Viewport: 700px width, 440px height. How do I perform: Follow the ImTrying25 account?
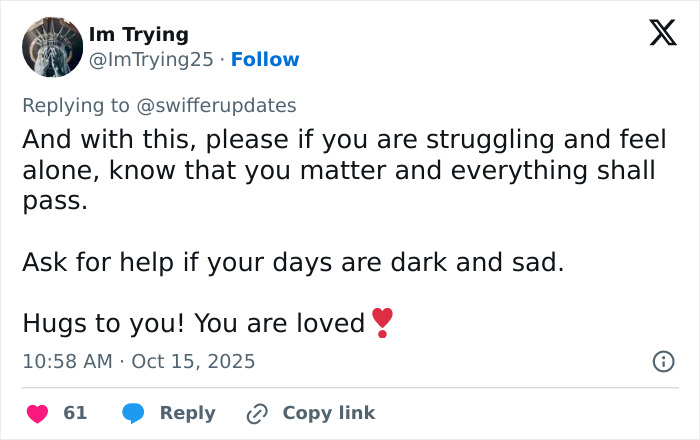click(x=265, y=60)
